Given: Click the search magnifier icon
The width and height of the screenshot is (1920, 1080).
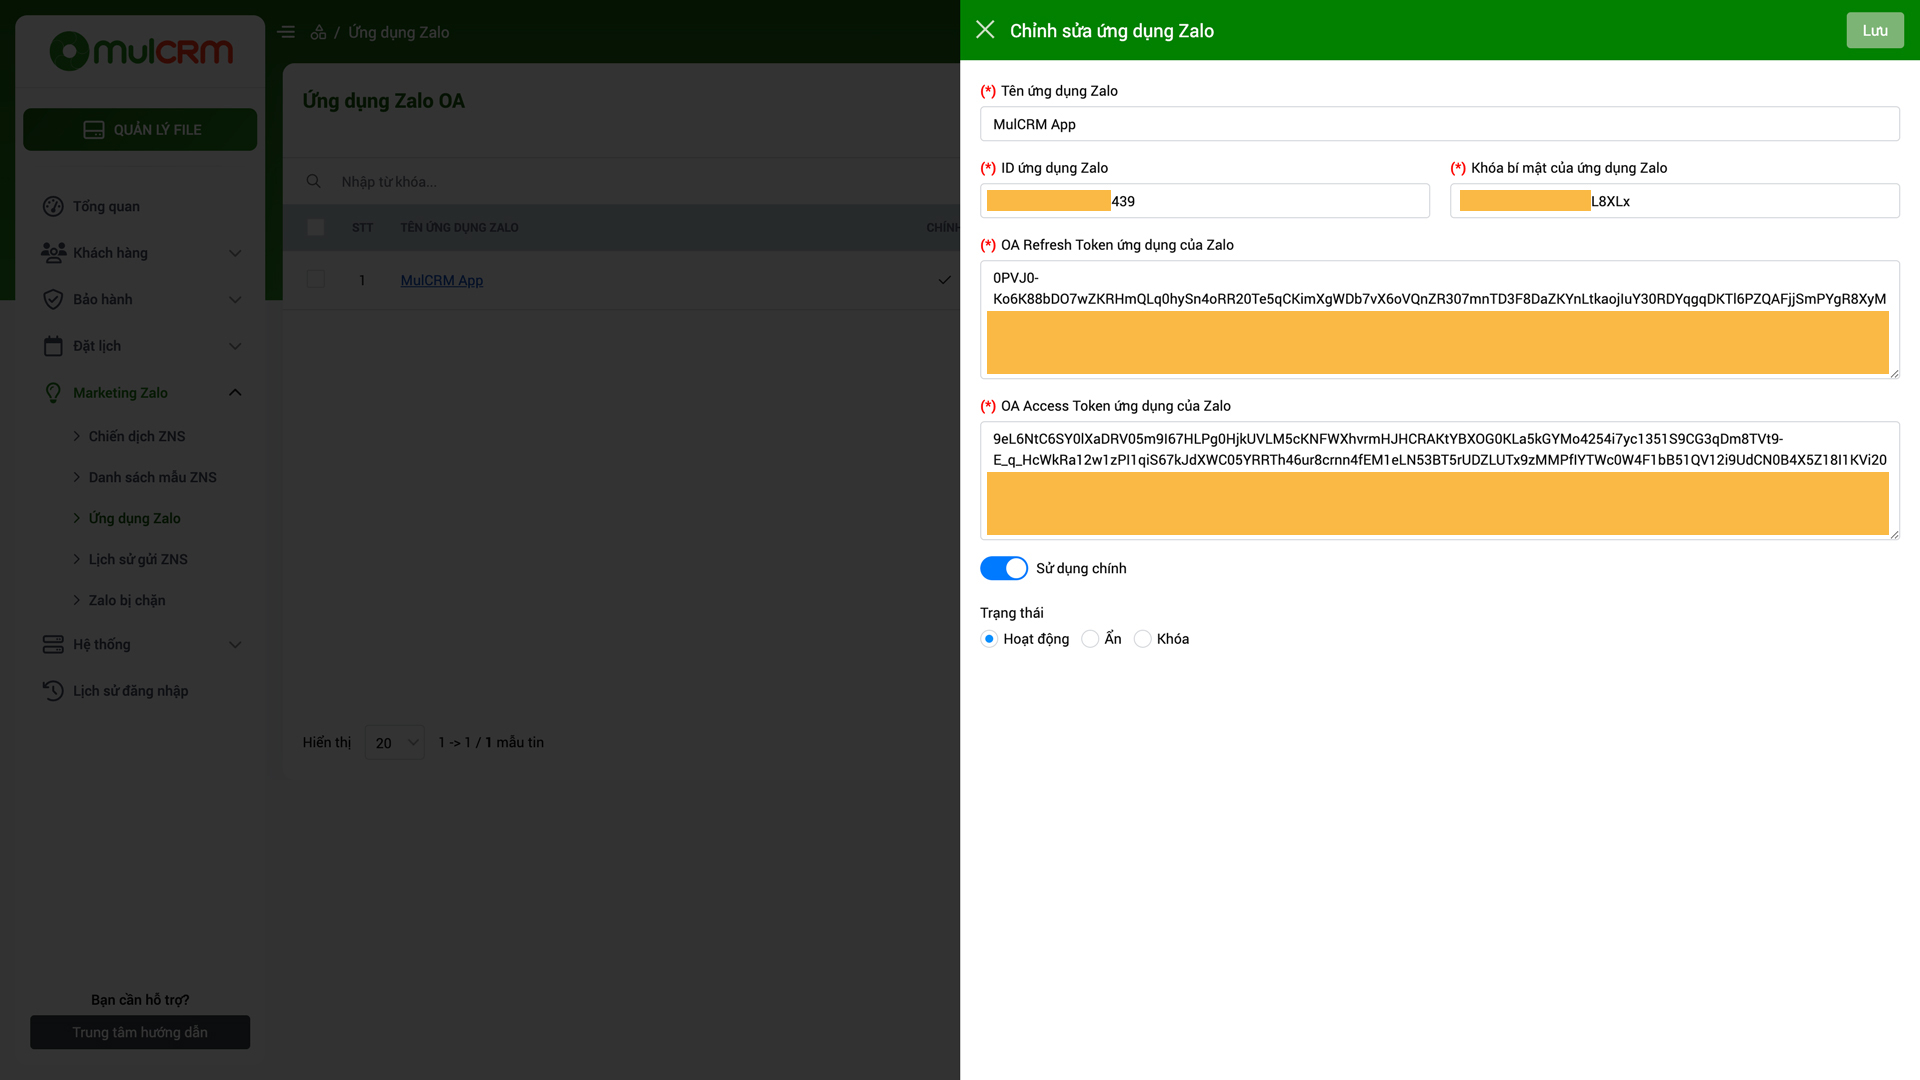Looking at the screenshot, I should (313, 181).
